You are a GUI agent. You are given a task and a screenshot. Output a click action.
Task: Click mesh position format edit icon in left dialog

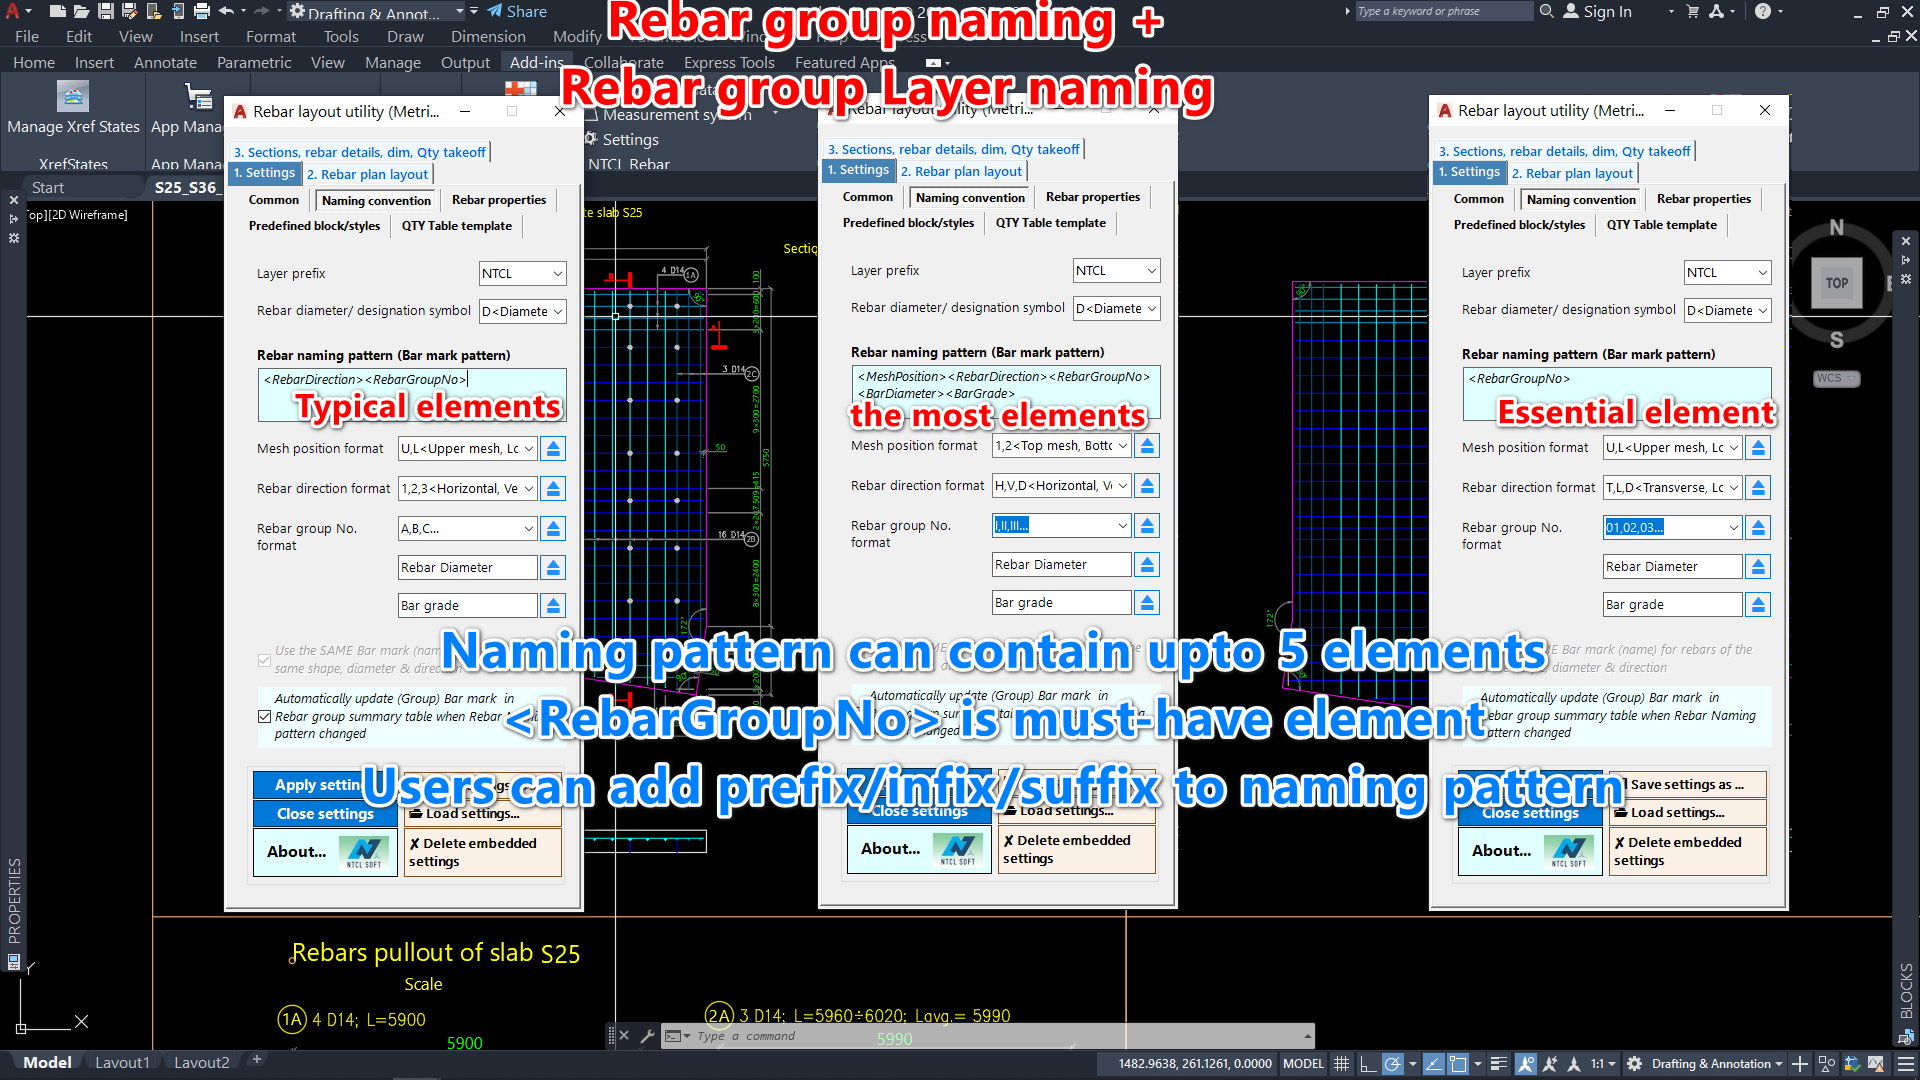553,449
